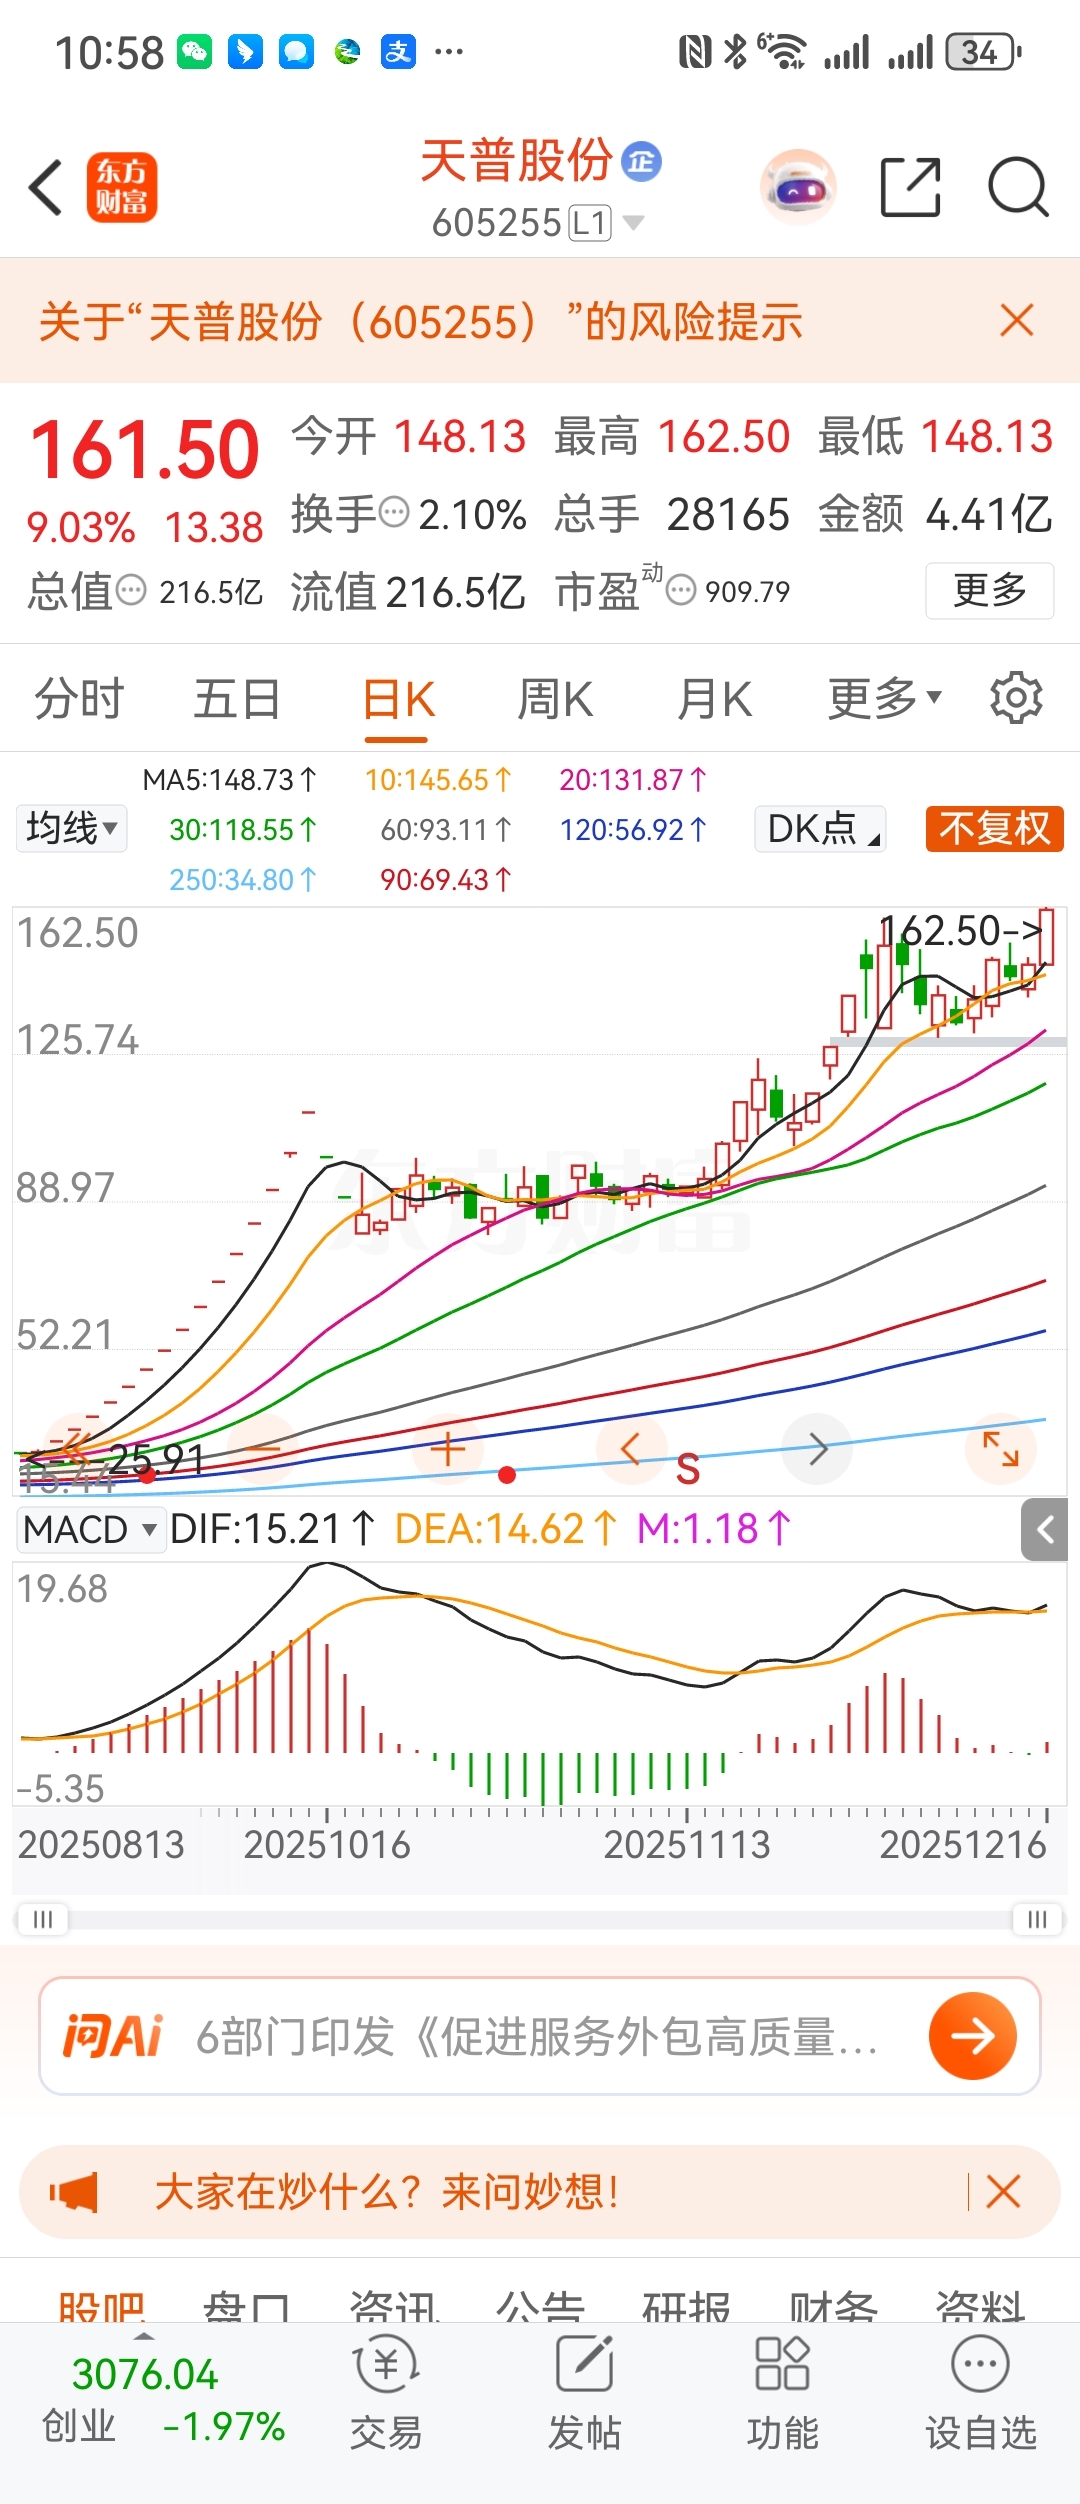Image resolution: width=1080 pixels, height=2504 pixels.
Task: Open the 东方财富 logo icon
Action: 122,187
